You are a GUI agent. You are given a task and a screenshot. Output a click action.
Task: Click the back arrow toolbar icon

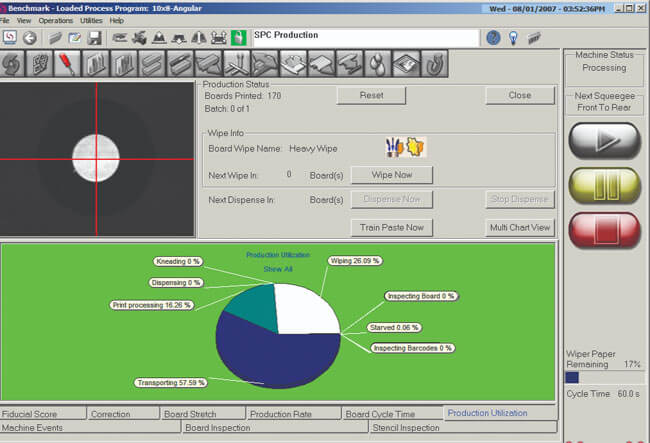click(x=29, y=38)
